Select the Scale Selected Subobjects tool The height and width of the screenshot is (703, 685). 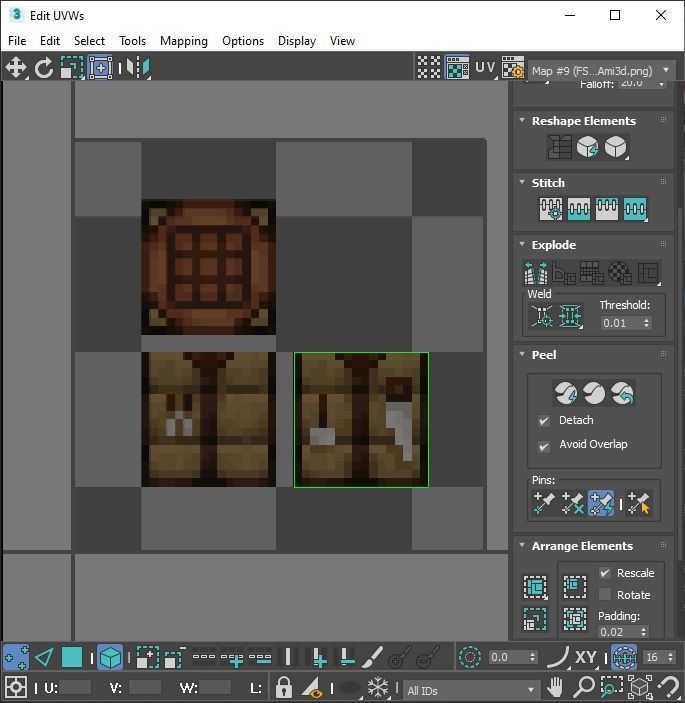tap(72, 68)
